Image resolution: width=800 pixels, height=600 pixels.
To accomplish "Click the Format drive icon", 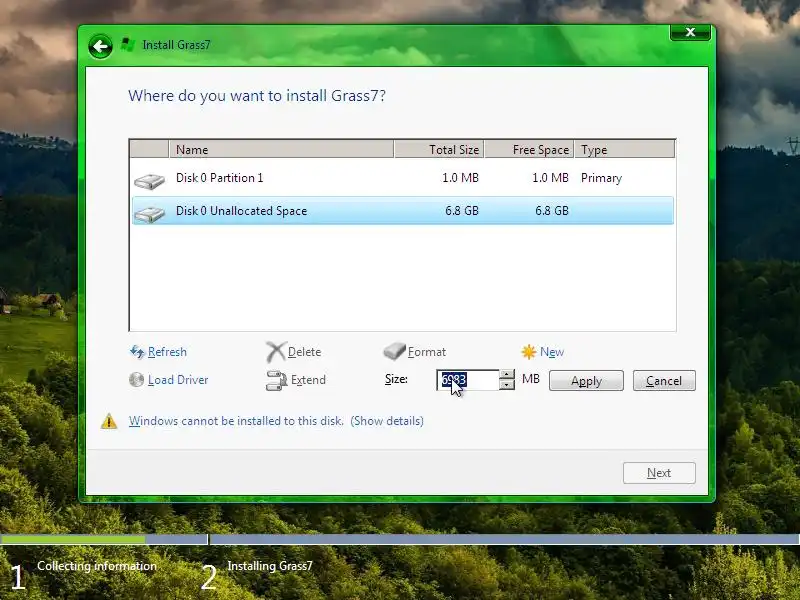I will [x=394, y=351].
